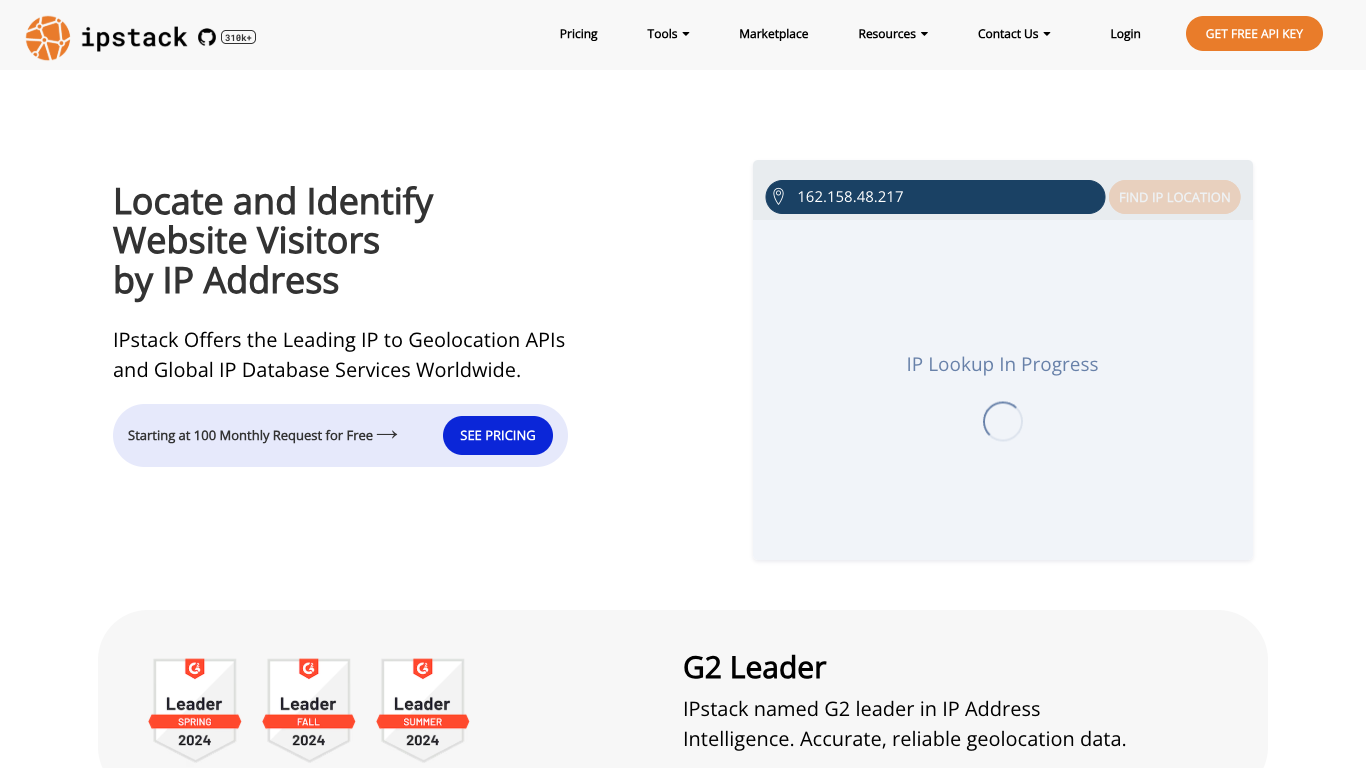Click the 310k+ GitHub stars badge

coord(238,37)
